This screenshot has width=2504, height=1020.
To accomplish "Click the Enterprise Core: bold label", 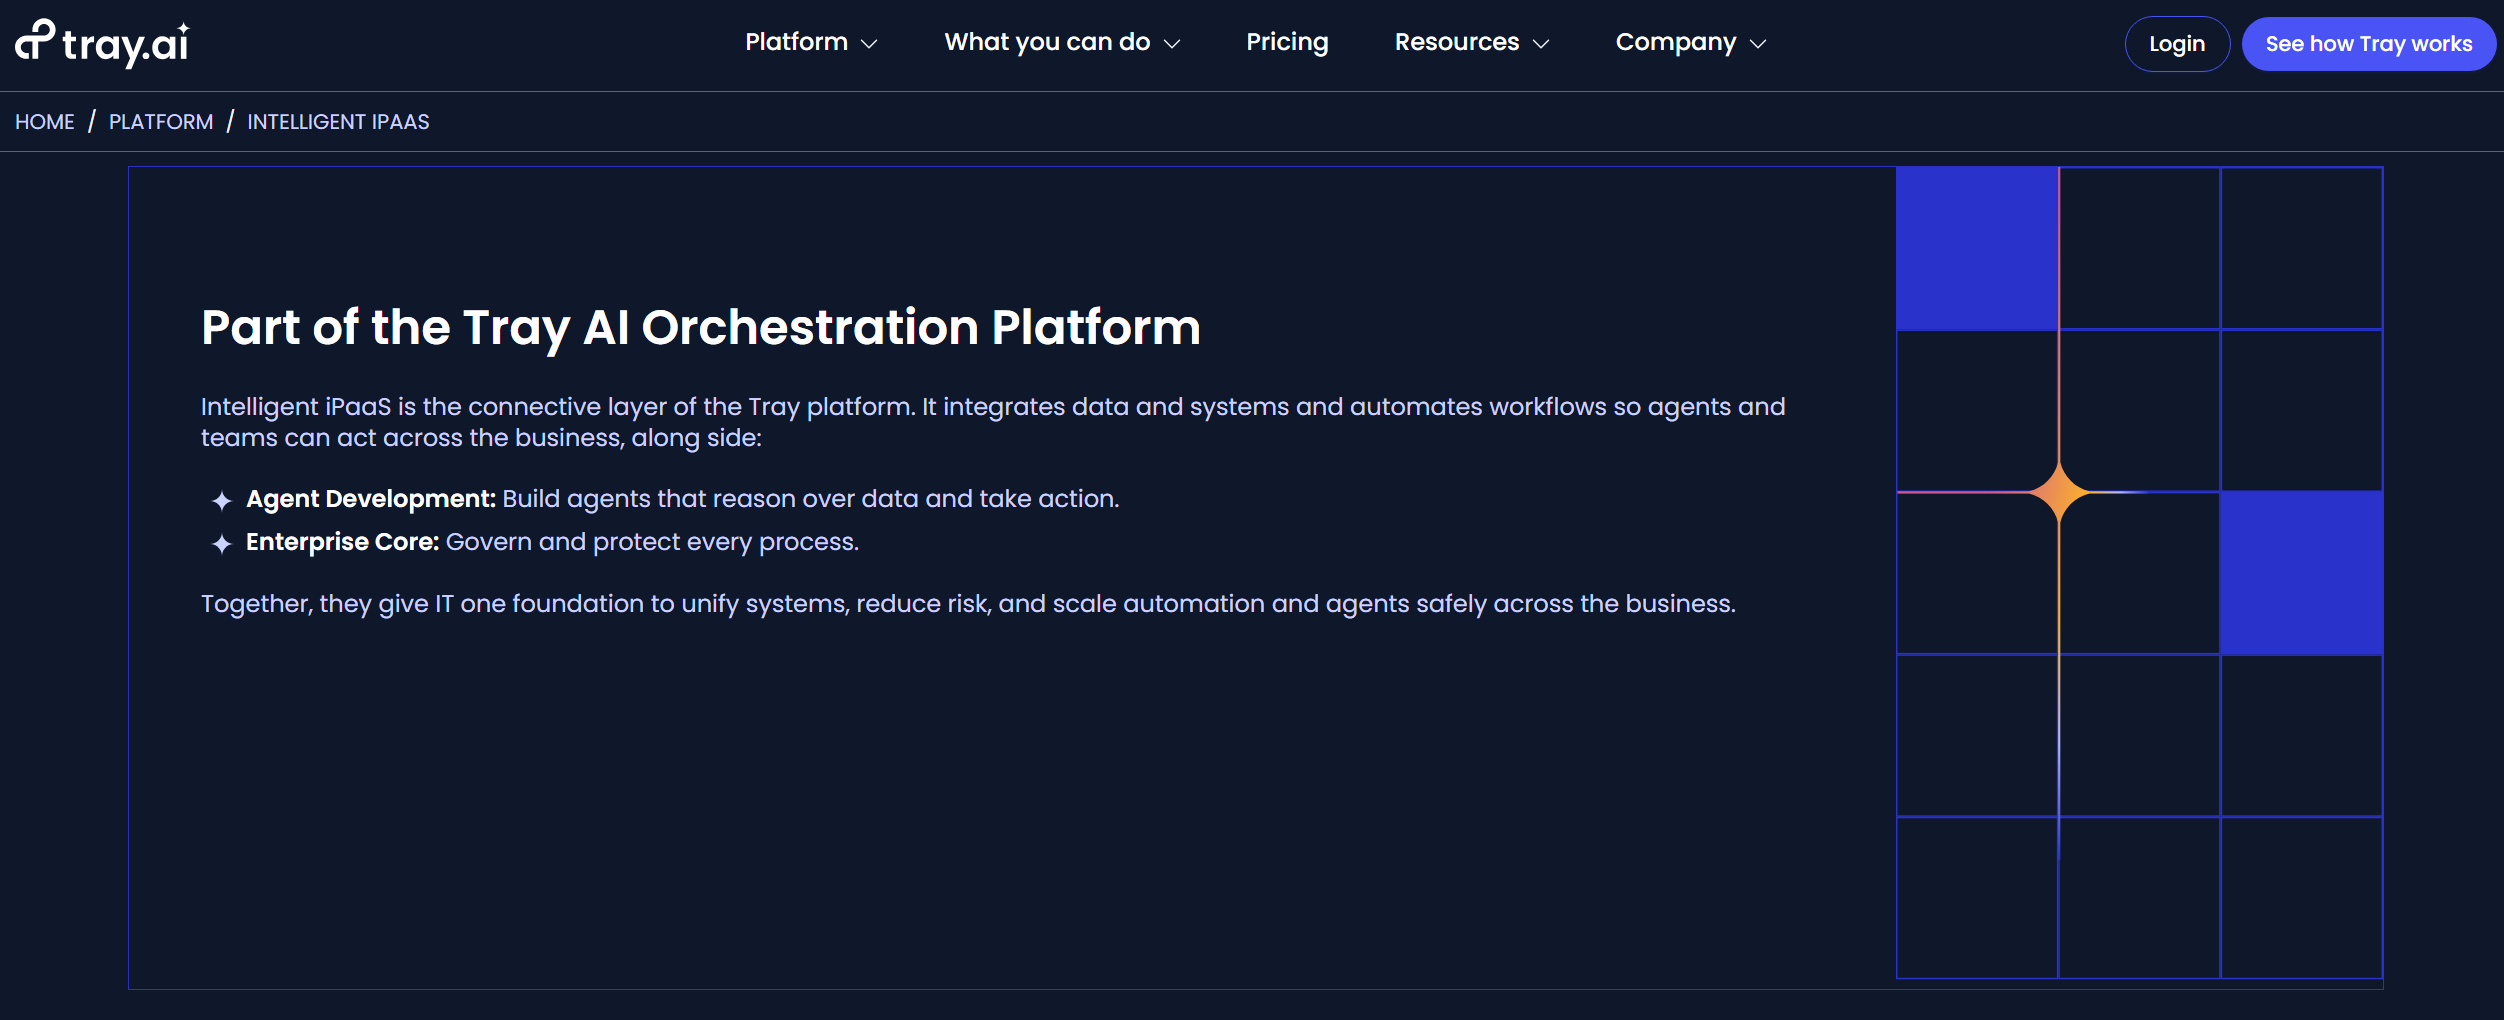I will point(343,542).
